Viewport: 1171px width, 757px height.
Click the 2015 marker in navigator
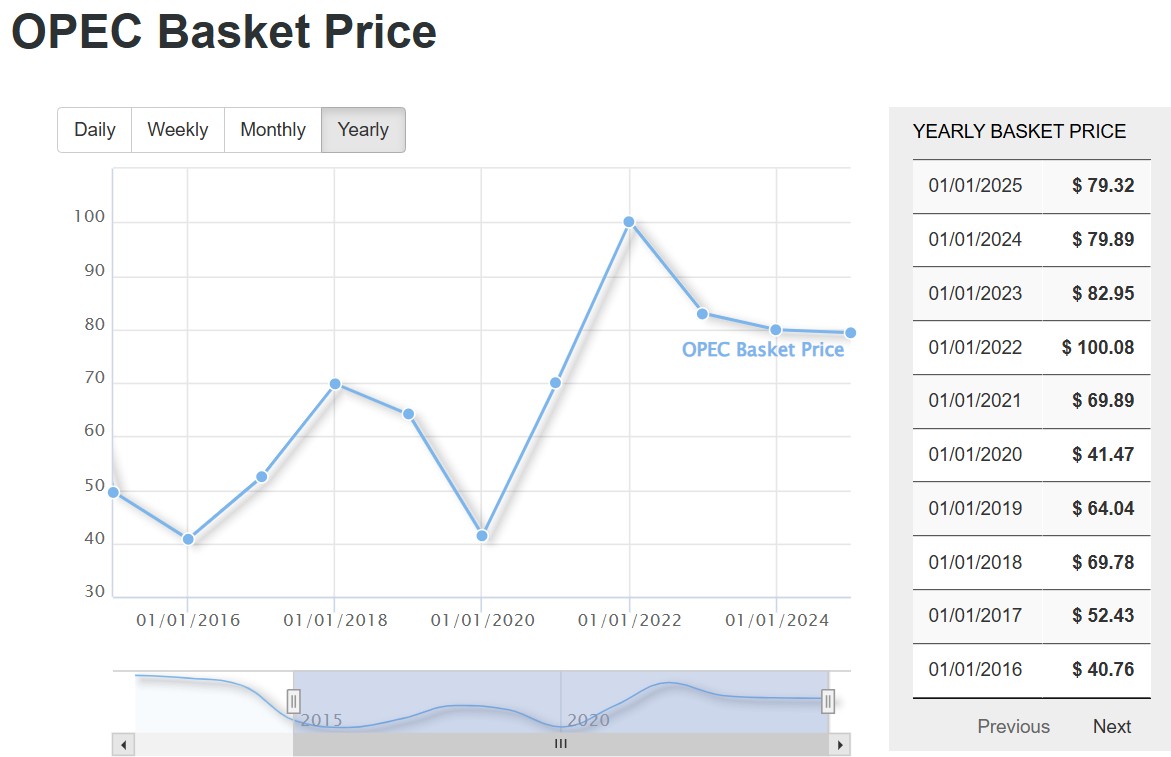pyautogui.click(x=320, y=720)
